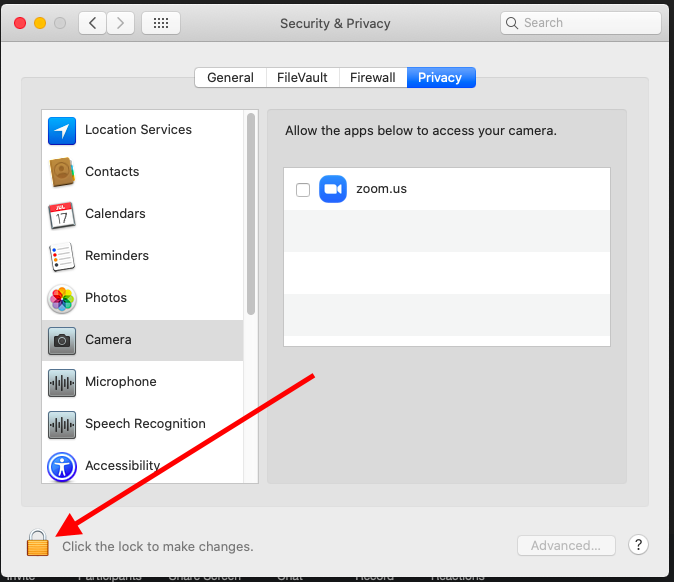Go back with the left chevron button

tap(92, 22)
